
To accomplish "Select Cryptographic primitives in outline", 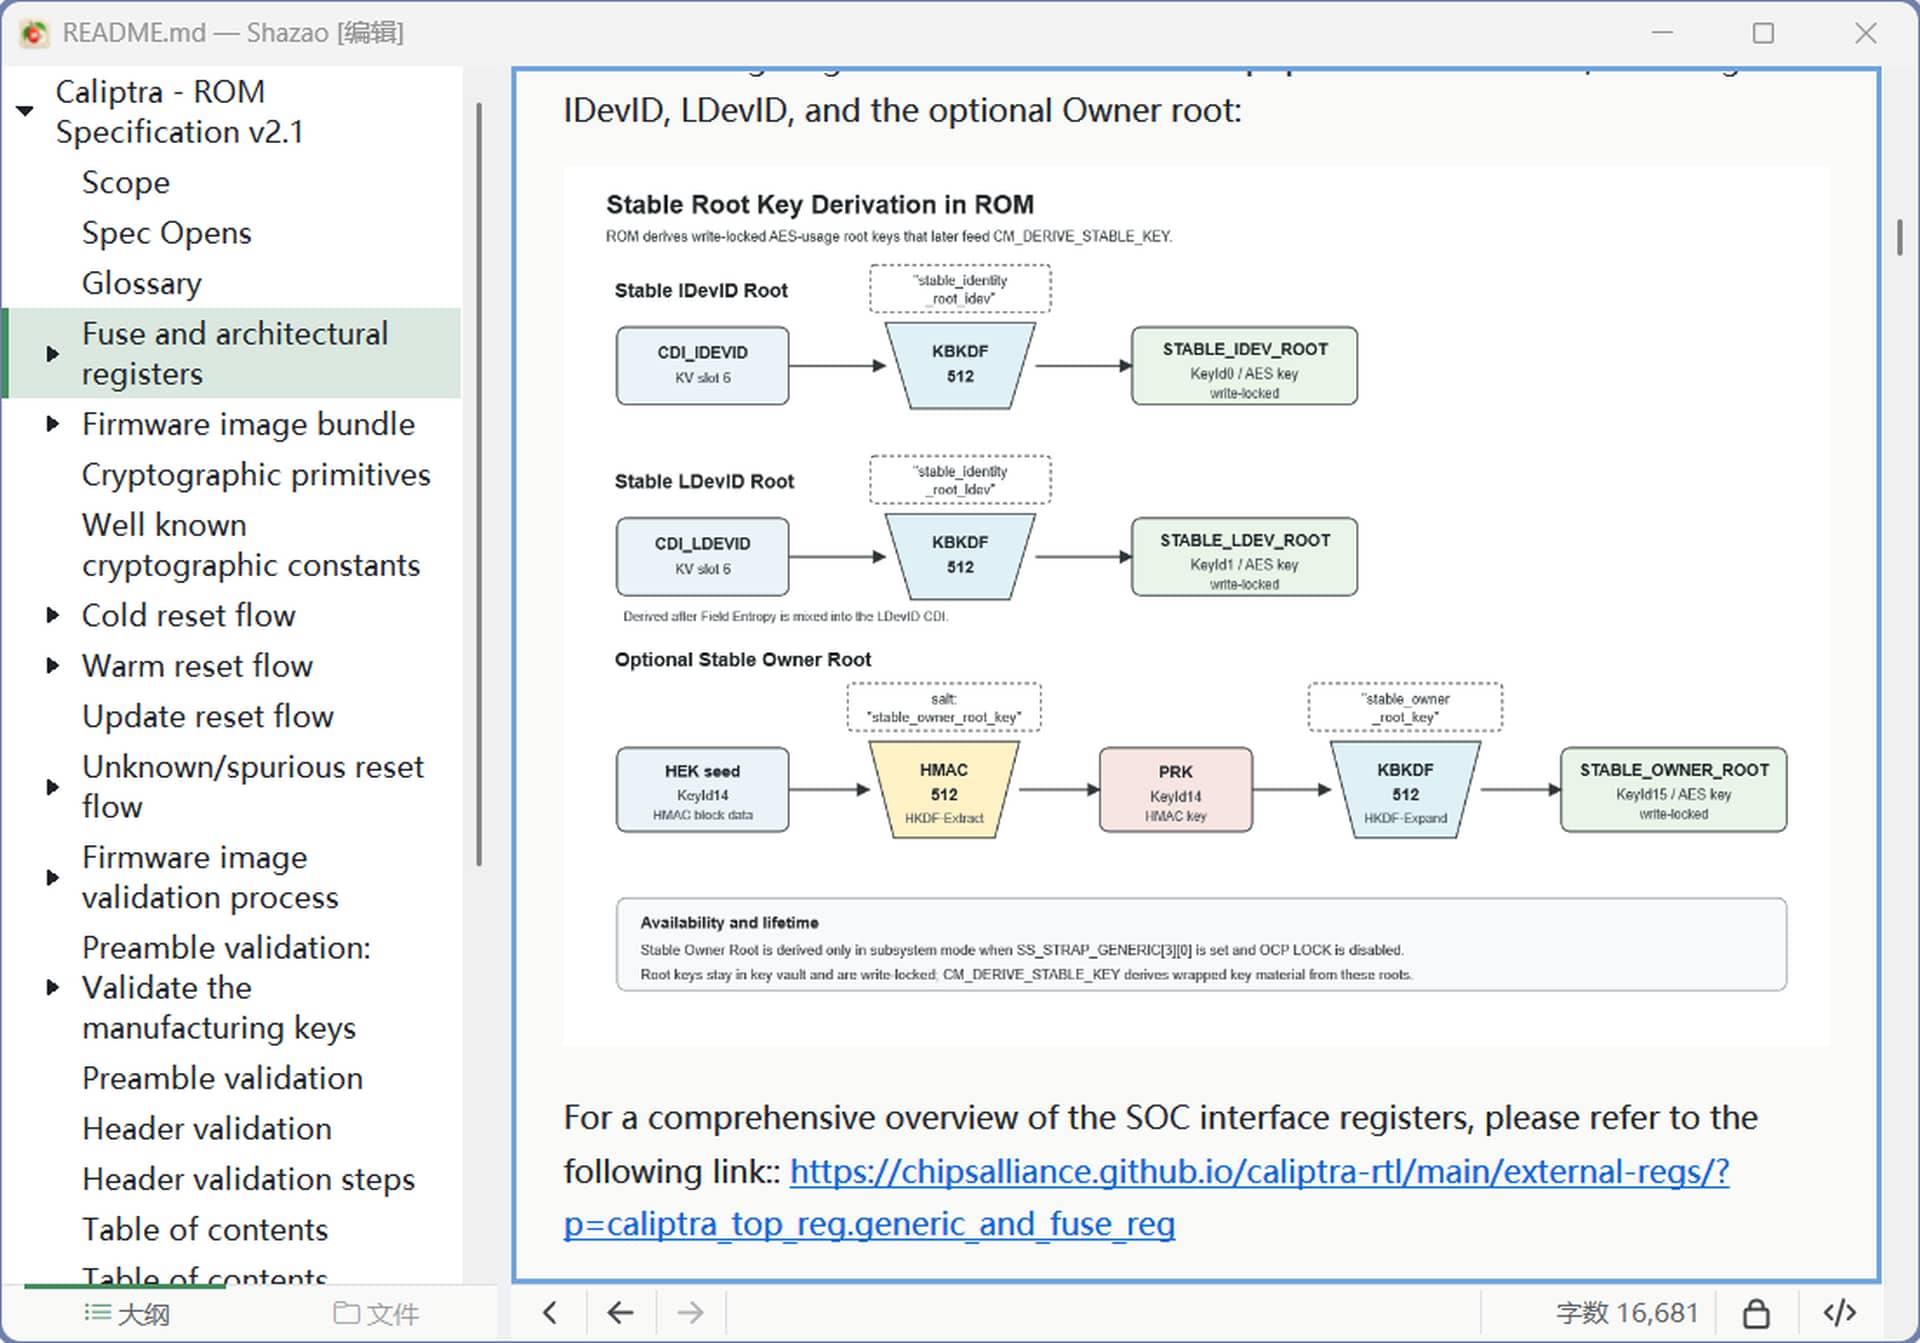I will 256,474.
